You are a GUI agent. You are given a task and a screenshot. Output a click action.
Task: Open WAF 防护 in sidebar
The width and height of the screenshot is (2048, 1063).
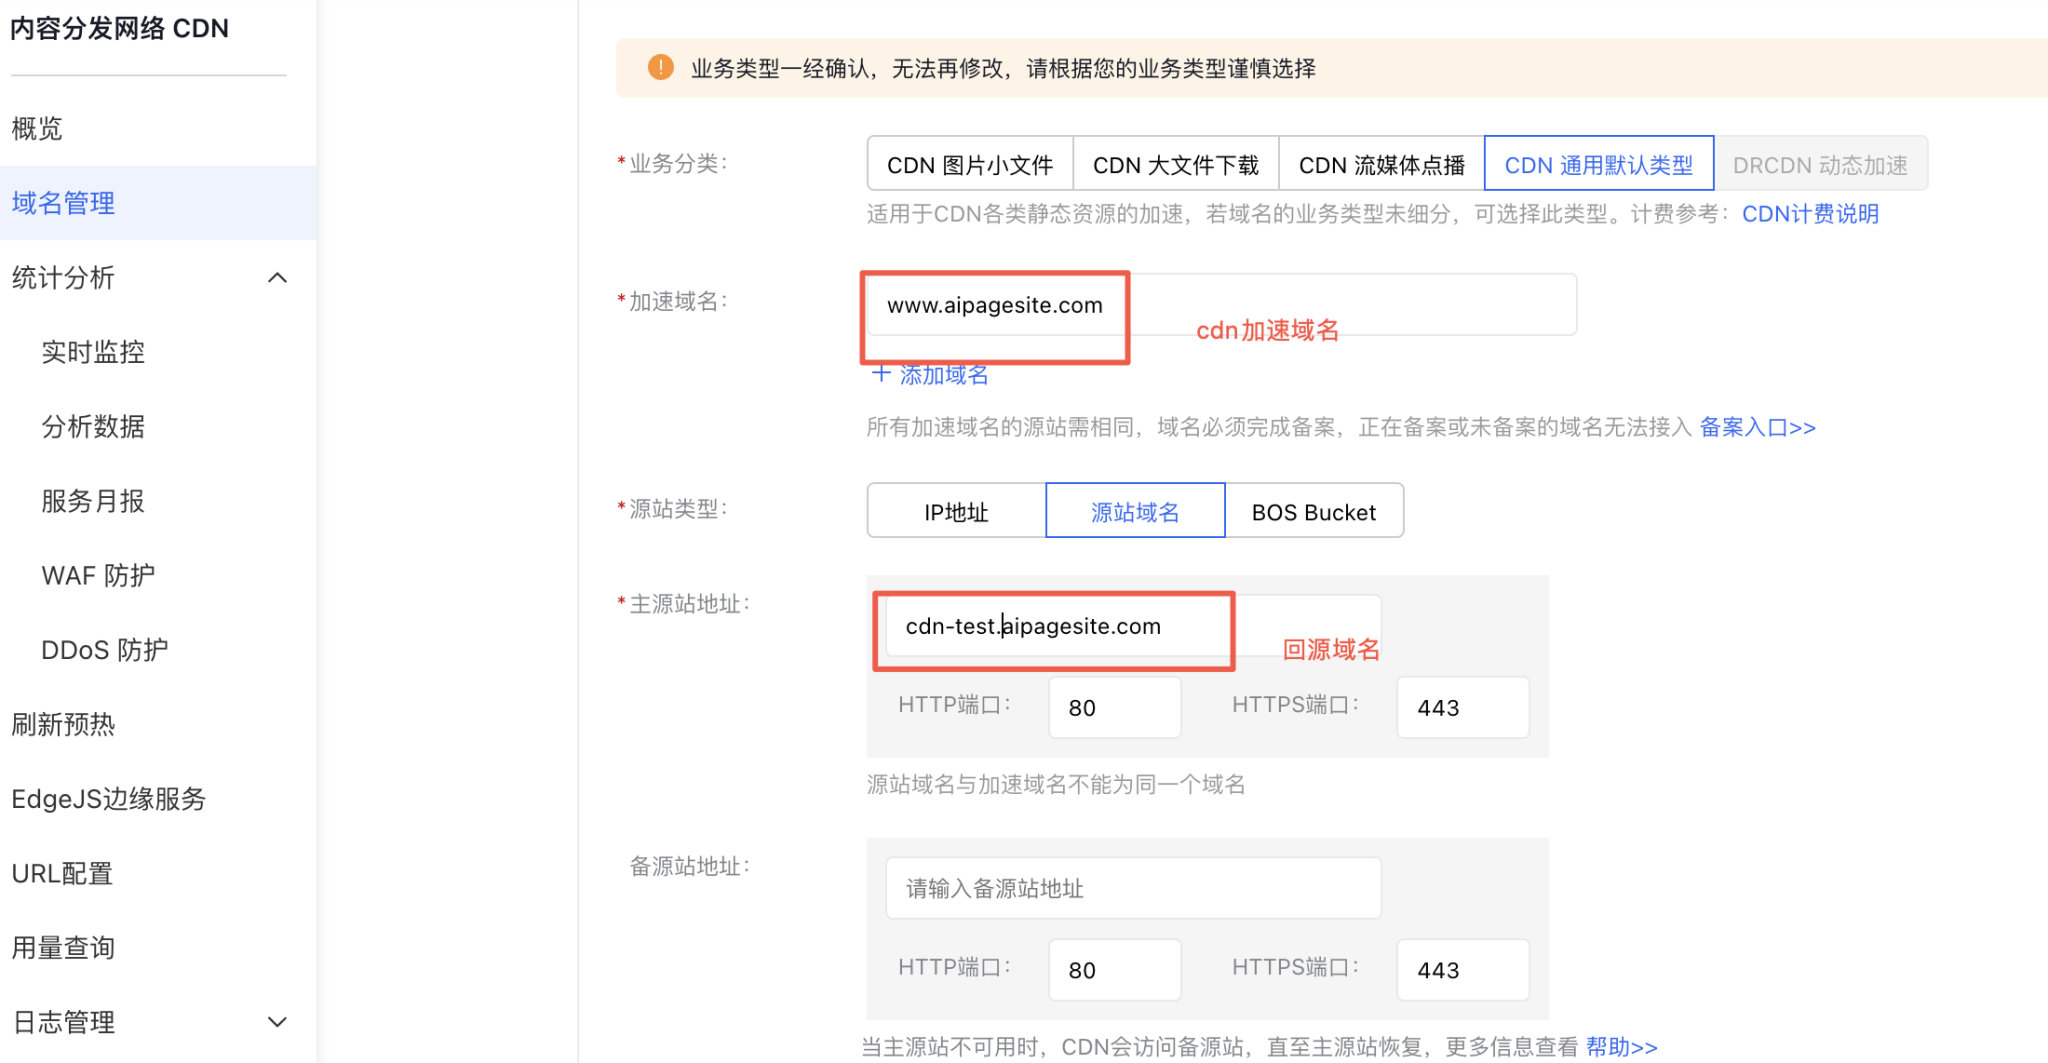click(x=98, y=575)
